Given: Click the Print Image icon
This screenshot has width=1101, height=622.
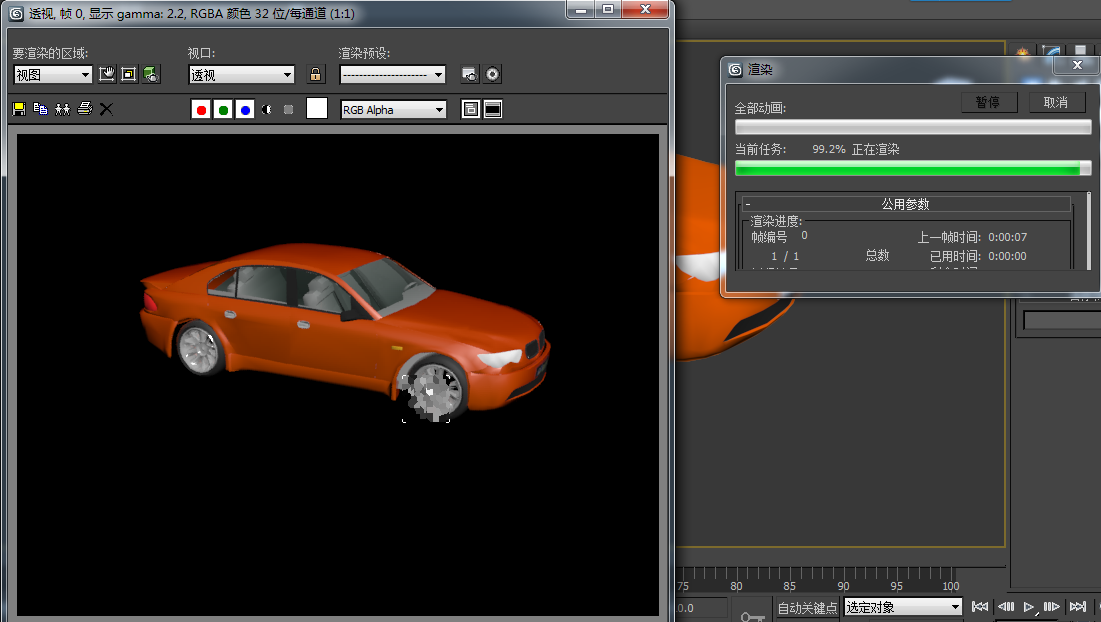Looking at the screenshot, I should (85, 109).
